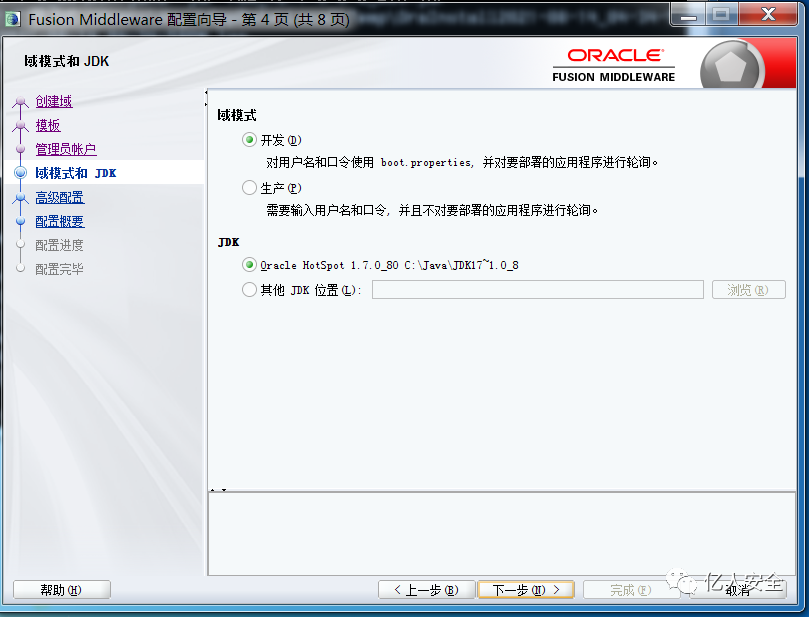
Task: Click the 创建域 step node icon
Action: (21, 101)
